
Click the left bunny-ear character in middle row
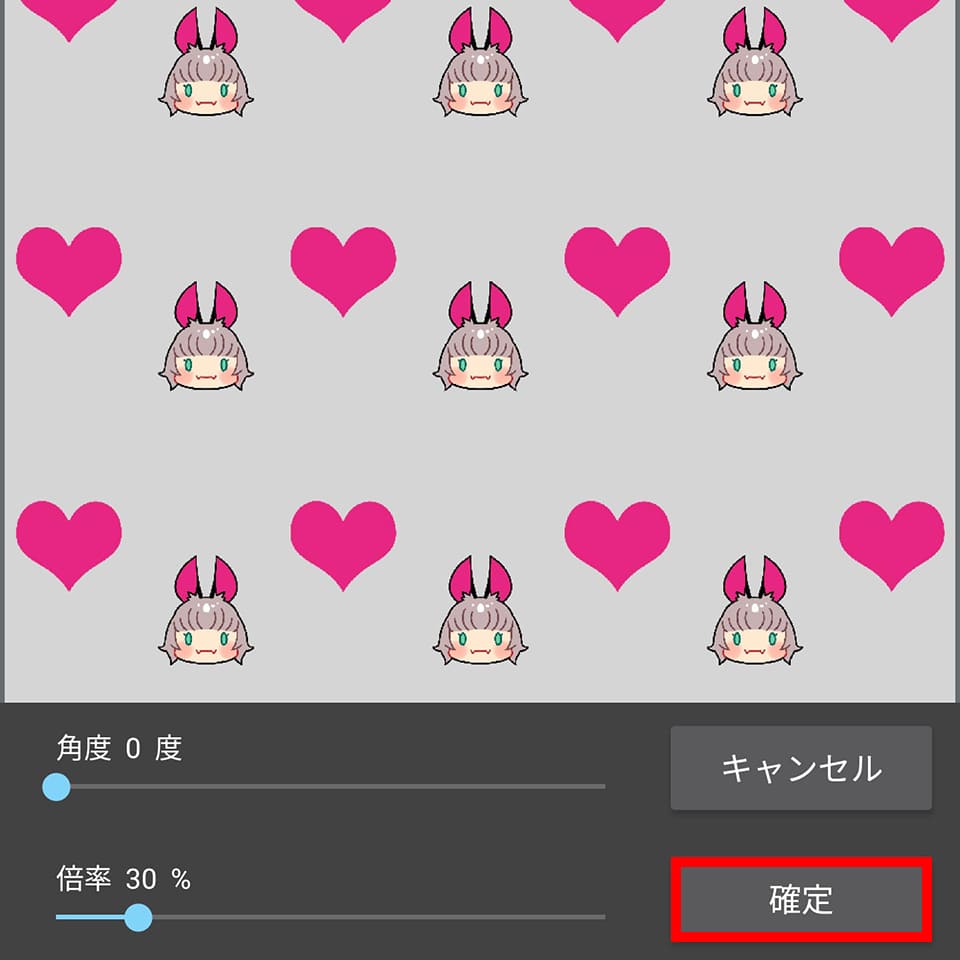(x=206, y=336)
